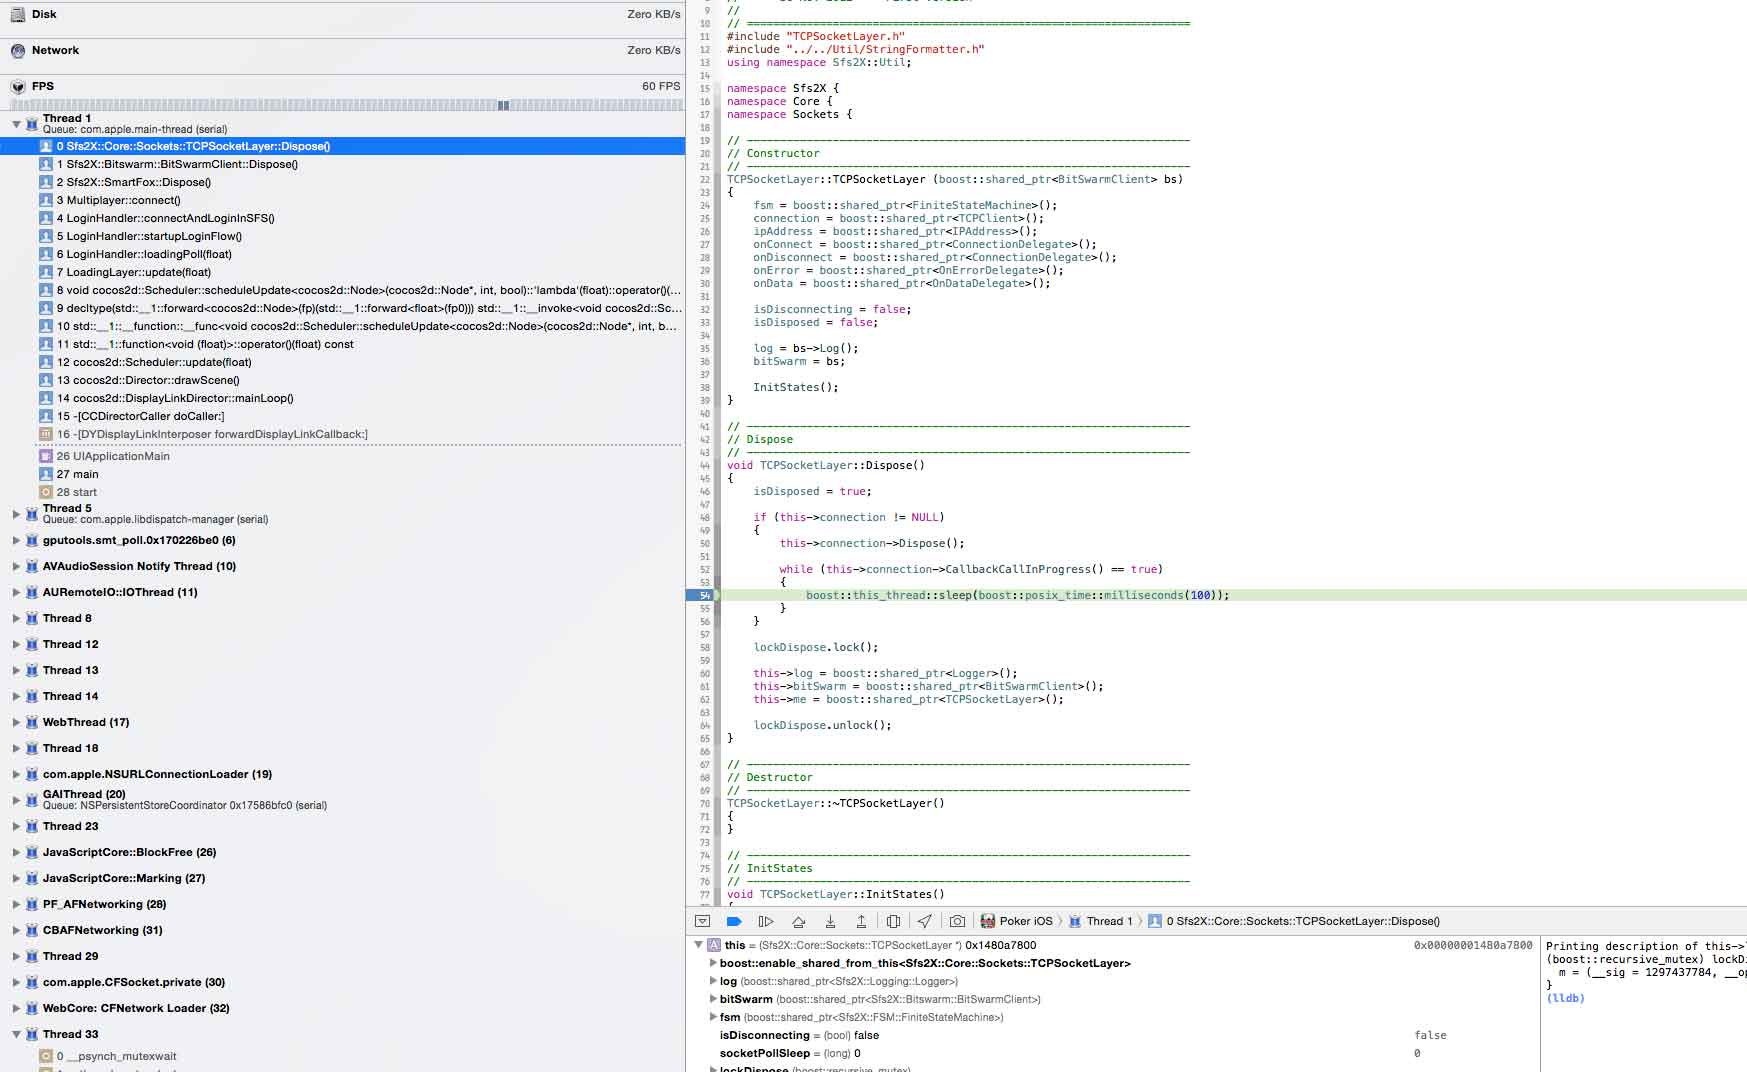Click Poker iOS in the debug jump bar
The width and height of the screenshot is (1747, 1072).
(1025, 921)
